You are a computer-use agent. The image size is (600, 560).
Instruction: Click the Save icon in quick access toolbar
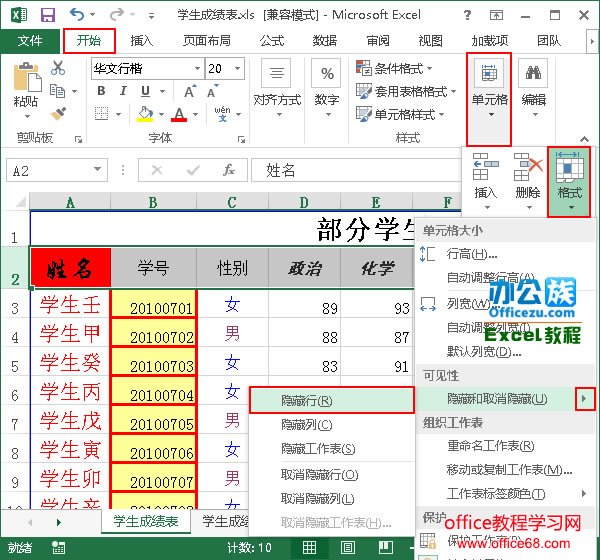47,14
